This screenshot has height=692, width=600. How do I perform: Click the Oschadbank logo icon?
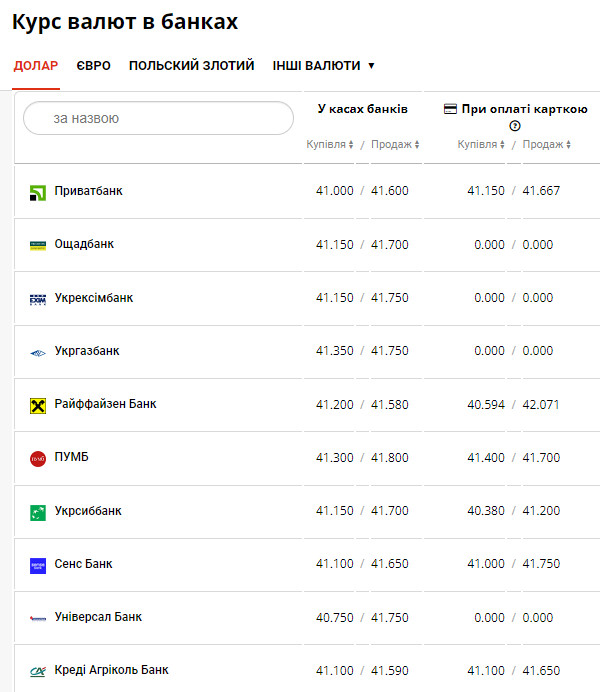(x=38, y=245)
